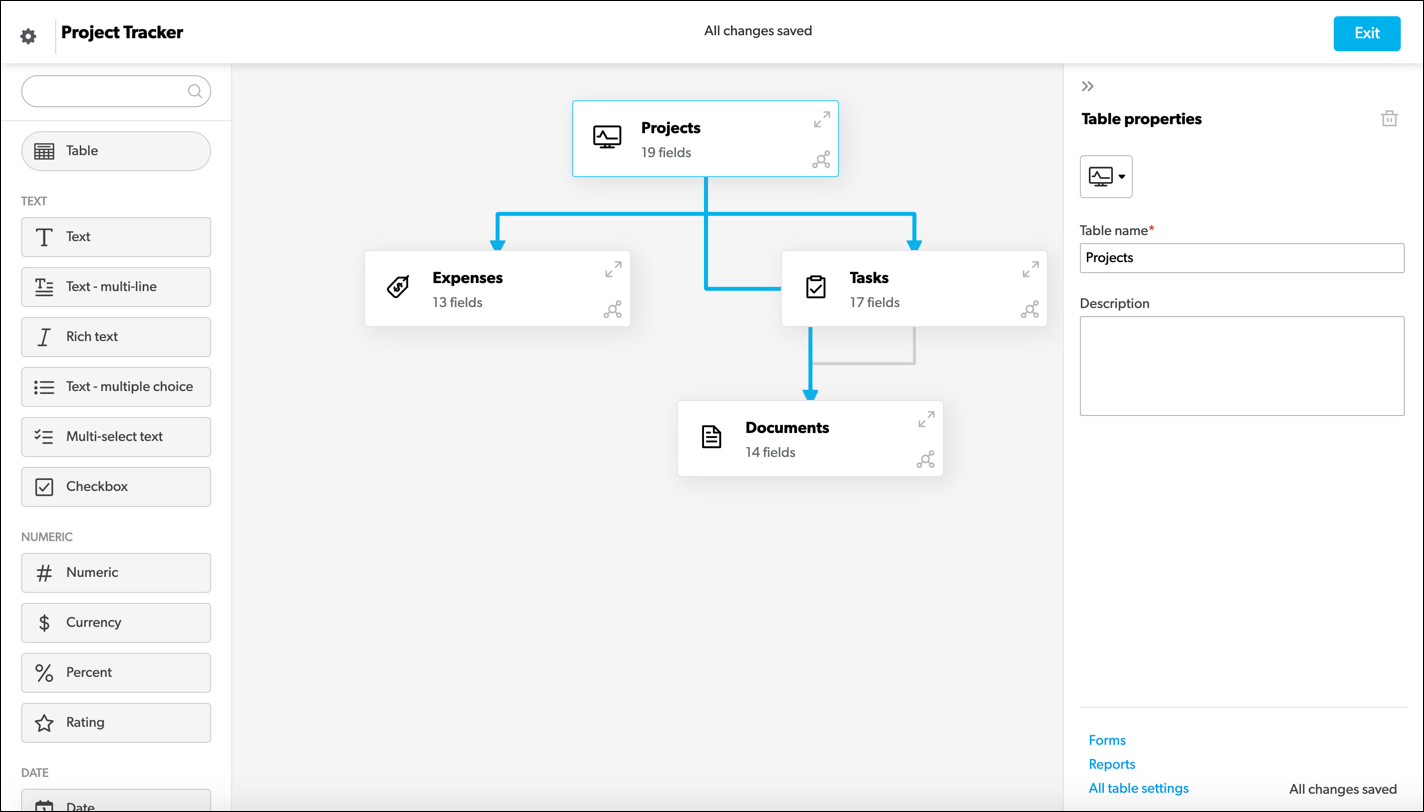The height and width of the screenshot is (812, 1424).
Task: Open app settings gear icon
Action: (x=28, y=36)
